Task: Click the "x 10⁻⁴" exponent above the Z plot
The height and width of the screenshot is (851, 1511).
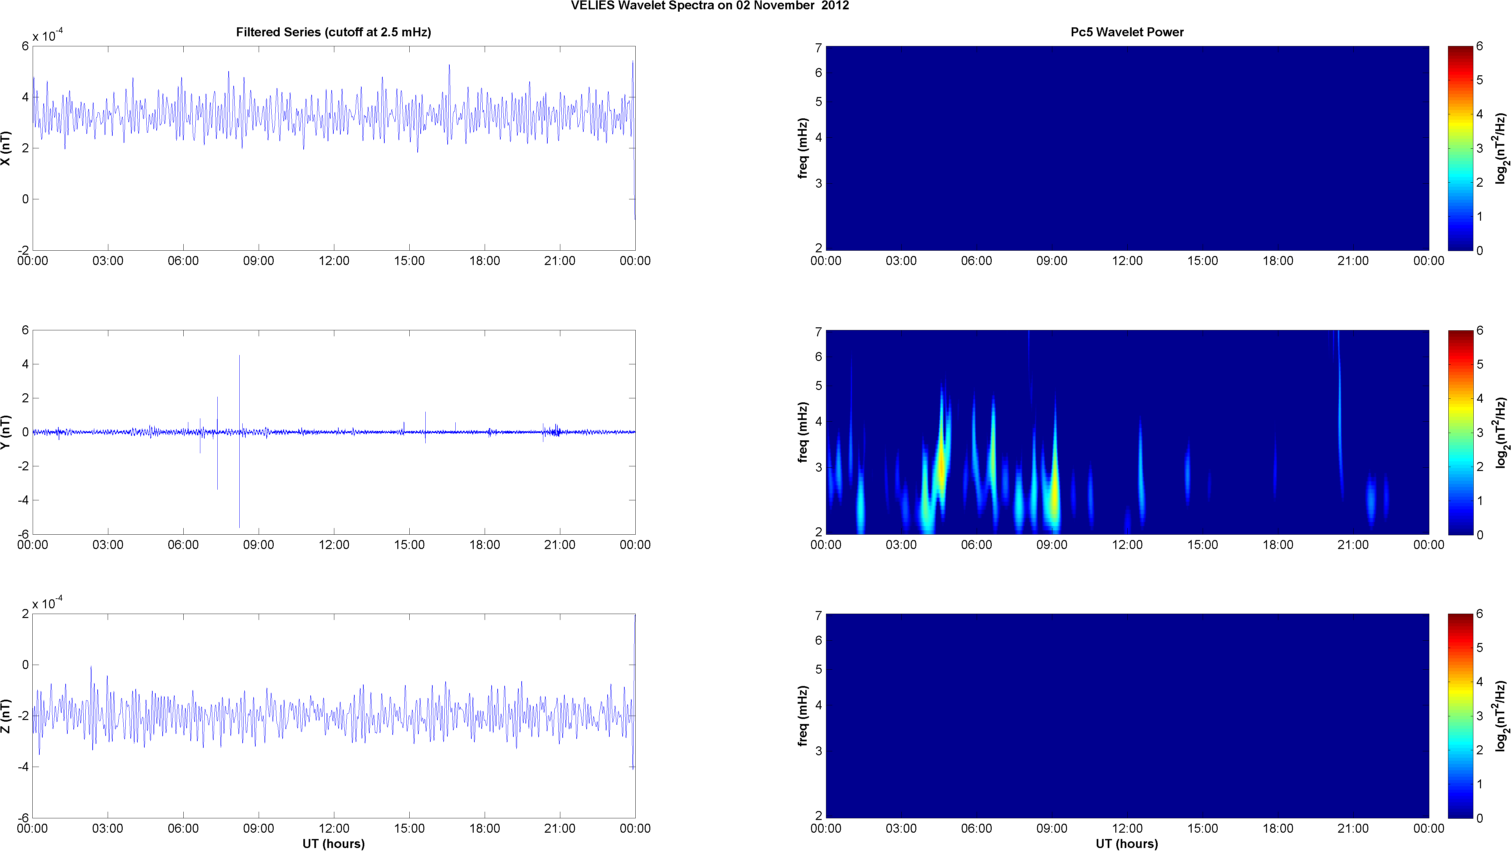Action: point(47,603)
